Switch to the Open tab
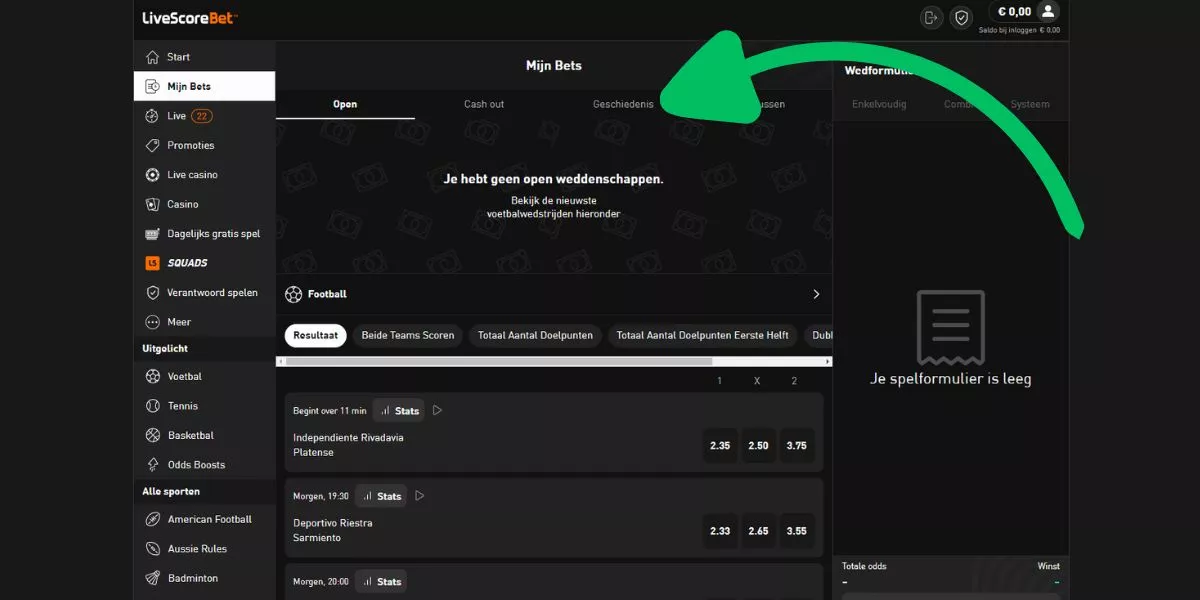 coord(345,104)
